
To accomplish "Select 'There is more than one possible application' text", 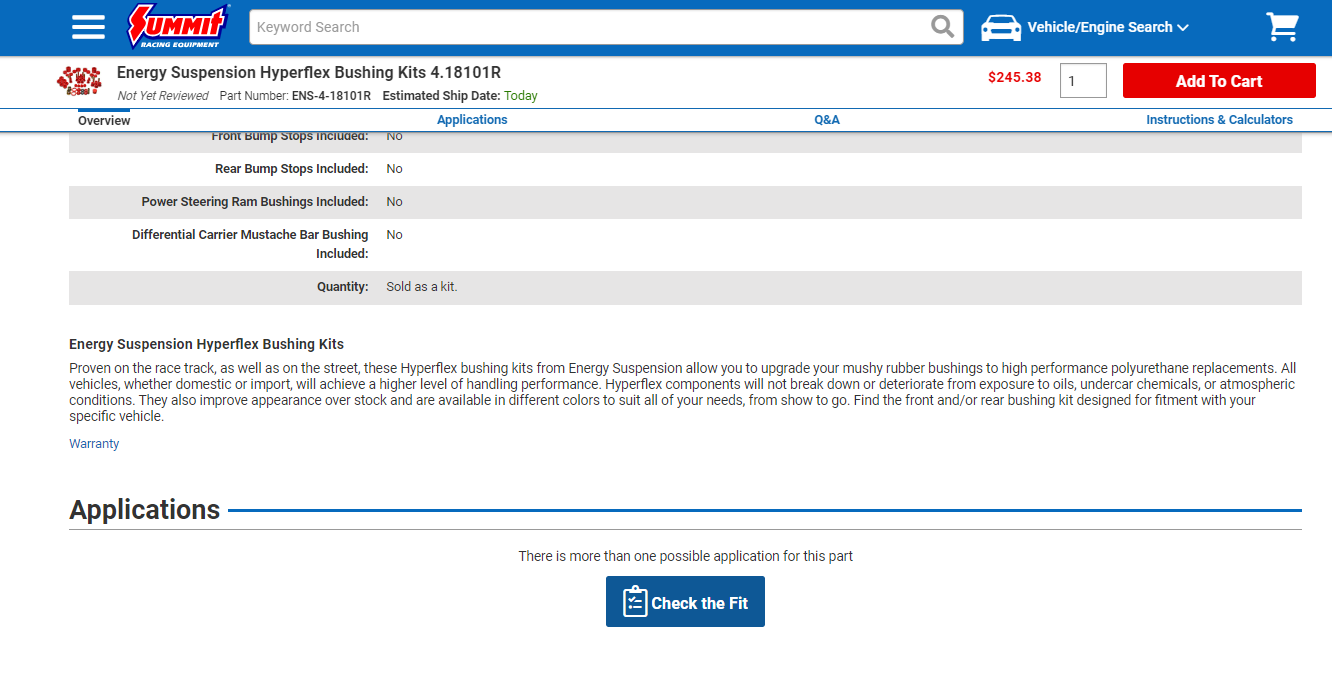I will point(685,556).
